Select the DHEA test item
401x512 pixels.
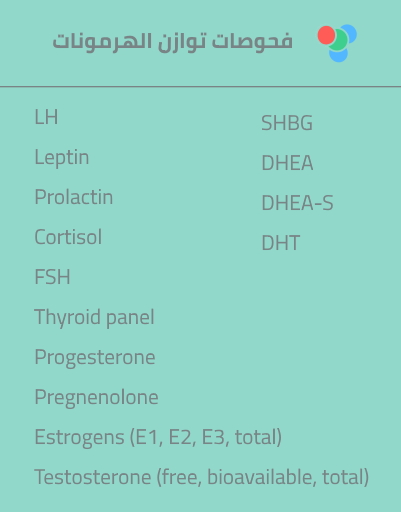coord(287,163)
